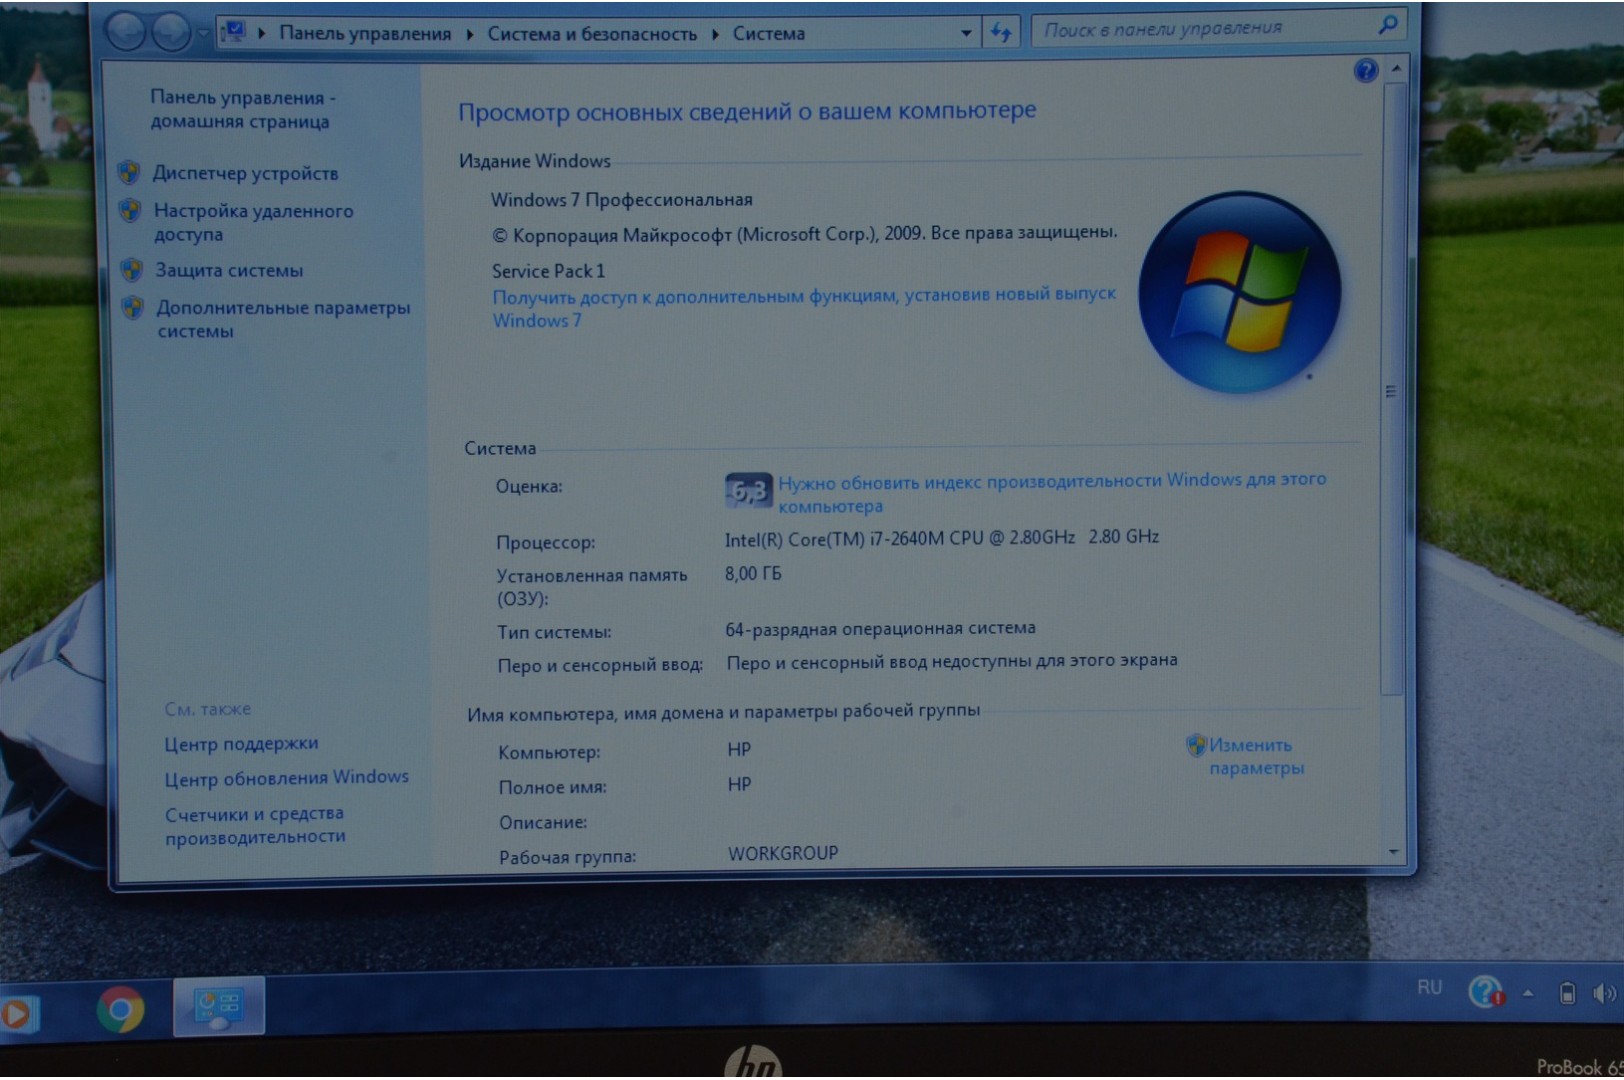The width and height of the screenshot is (1624, 1080).
Task: Open 'Дополнительные параметры системы' link
Action: (283, 319)
